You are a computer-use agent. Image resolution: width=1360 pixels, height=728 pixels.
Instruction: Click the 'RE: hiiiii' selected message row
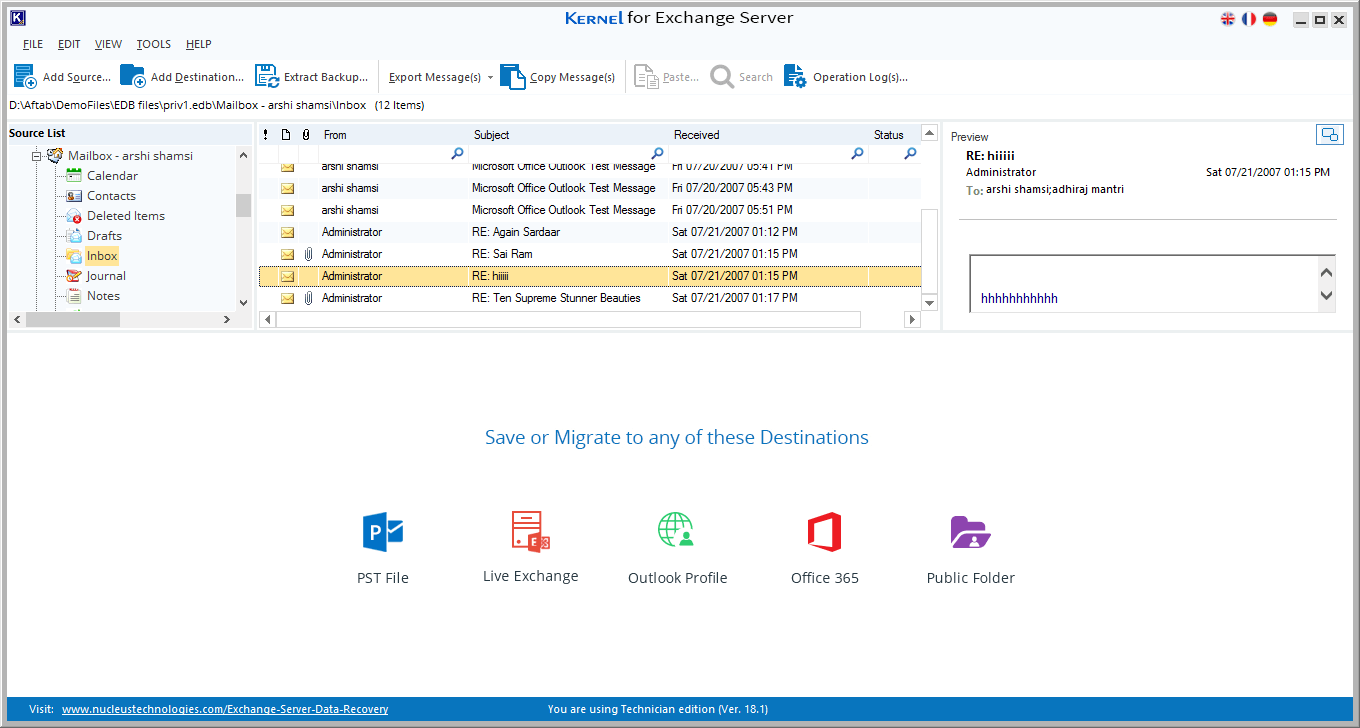[x=590, y=276]
